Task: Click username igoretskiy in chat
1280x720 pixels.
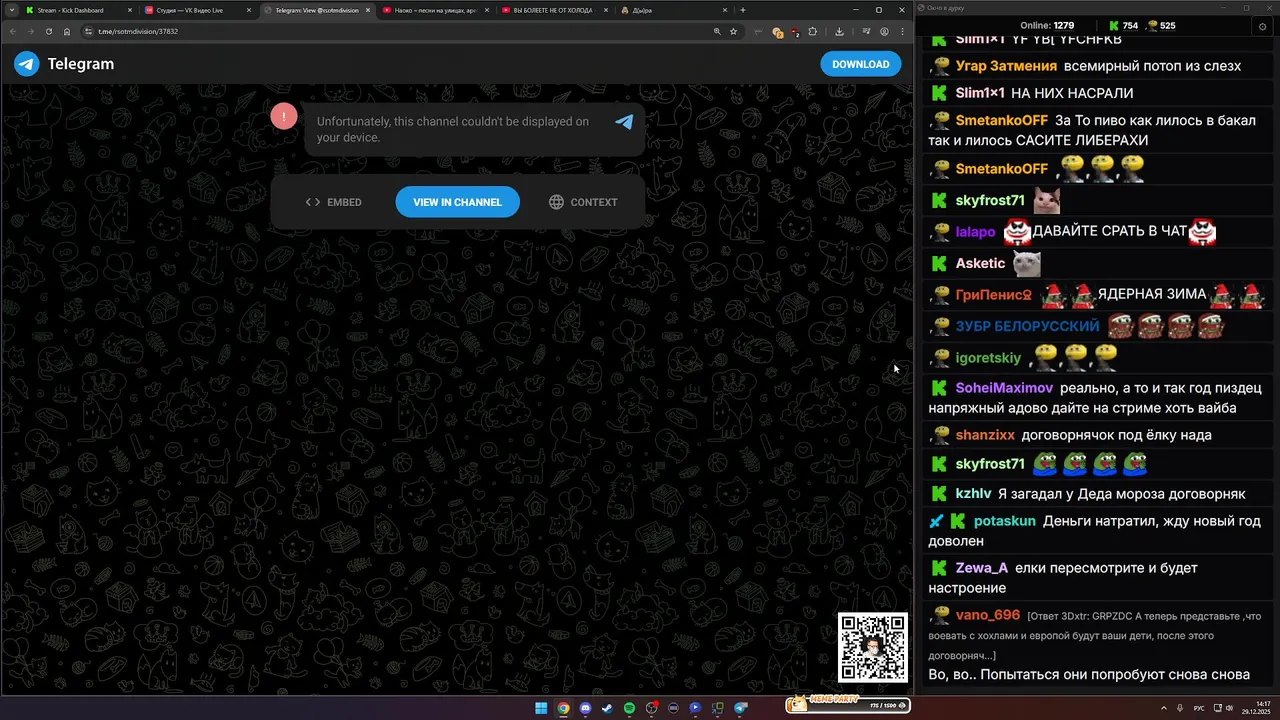Action: point(988,358)
